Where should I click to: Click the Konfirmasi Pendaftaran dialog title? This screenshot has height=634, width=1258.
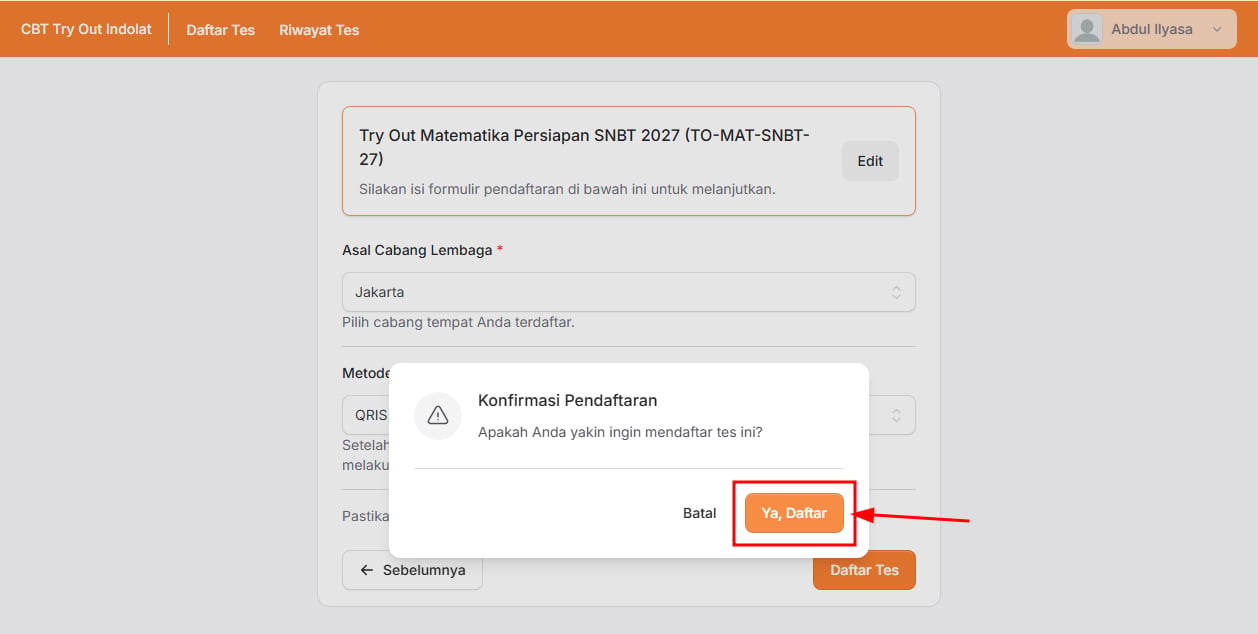(x=568, y=400)
